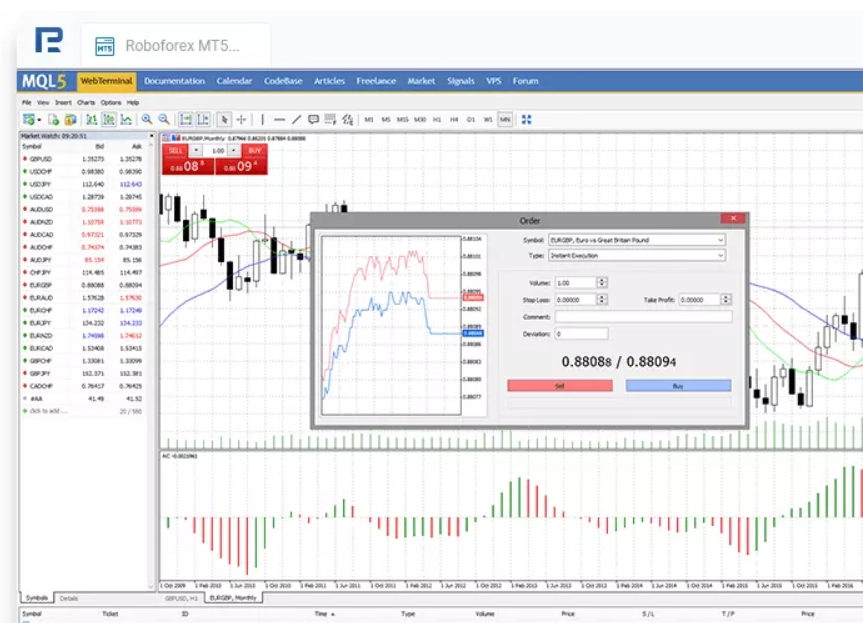
Task: Select EURGBP row in Market Watch
Action: (83, 285)
